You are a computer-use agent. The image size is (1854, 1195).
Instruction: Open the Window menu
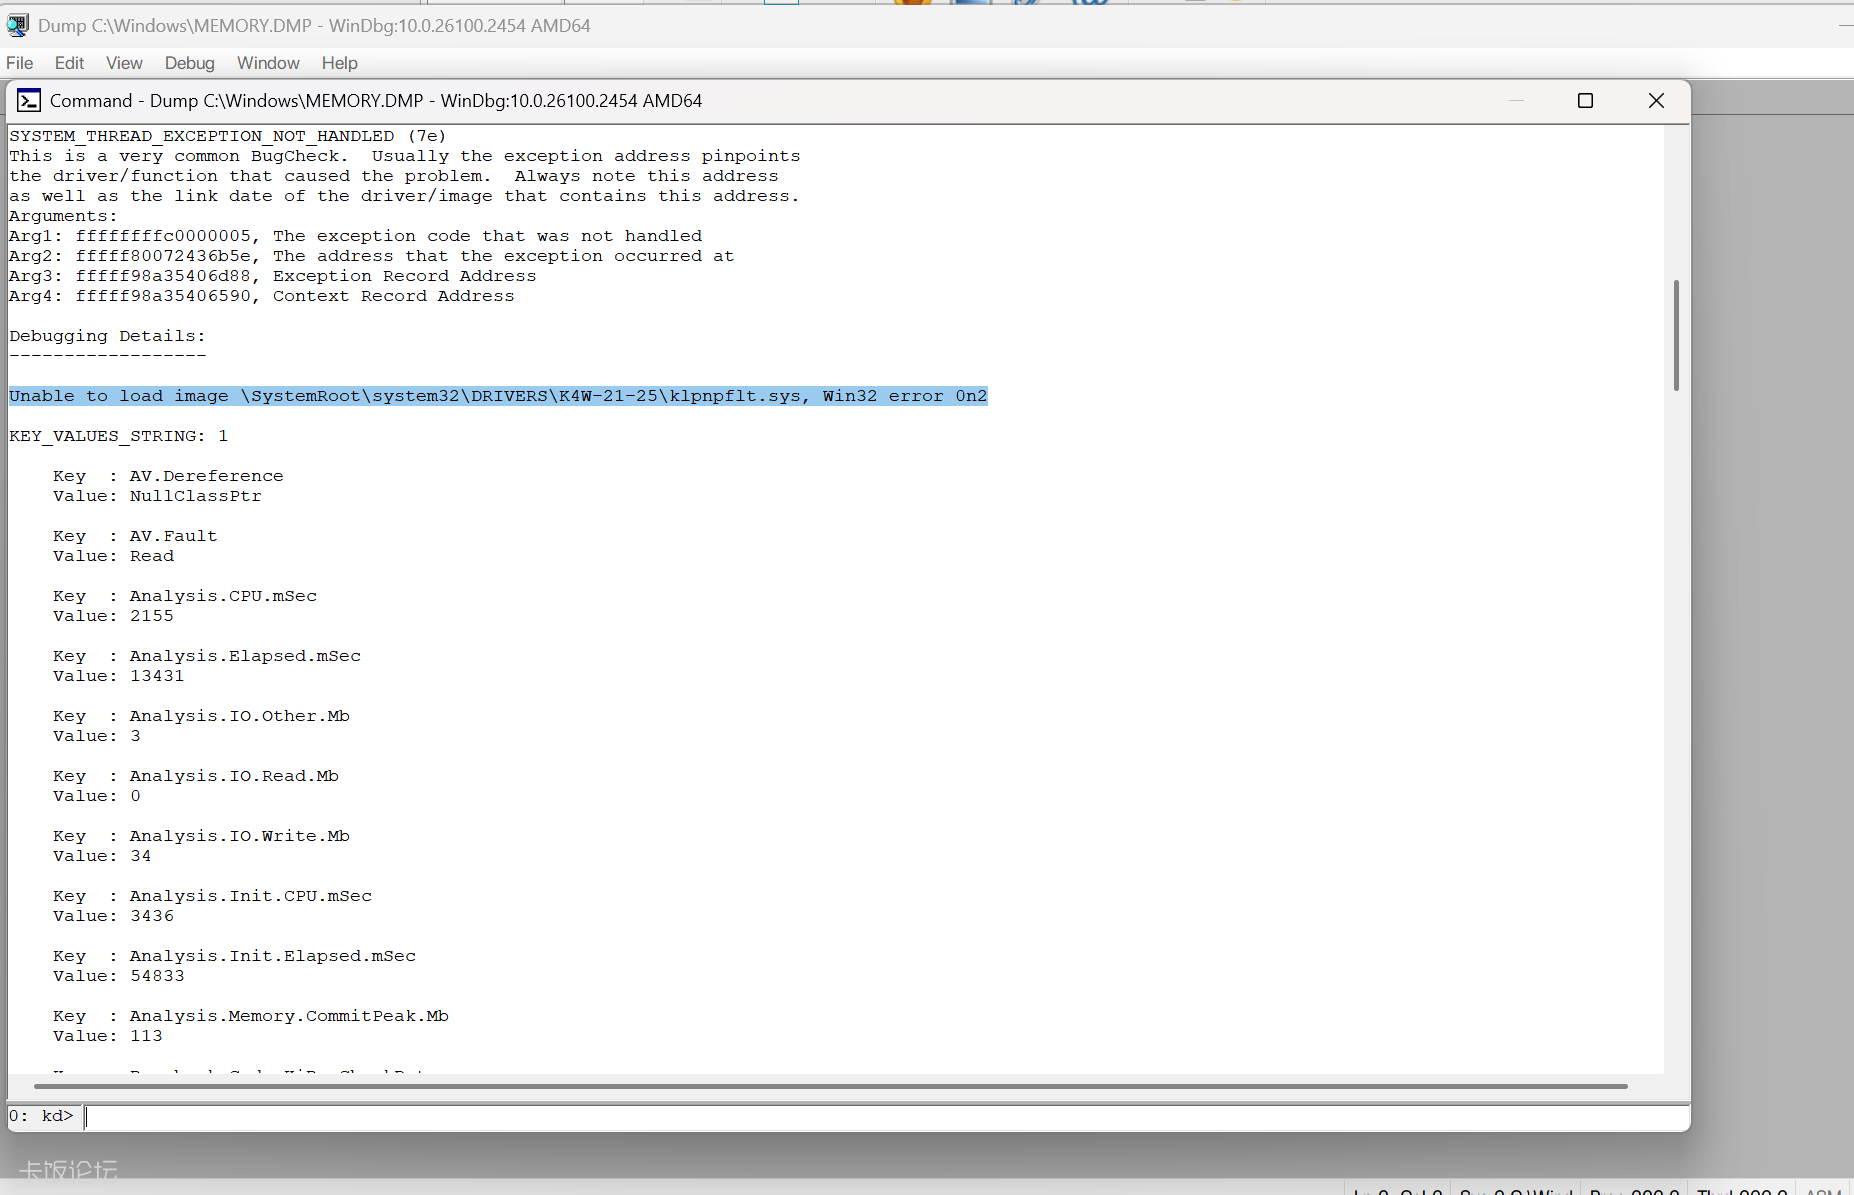click(x=268, y=63)
